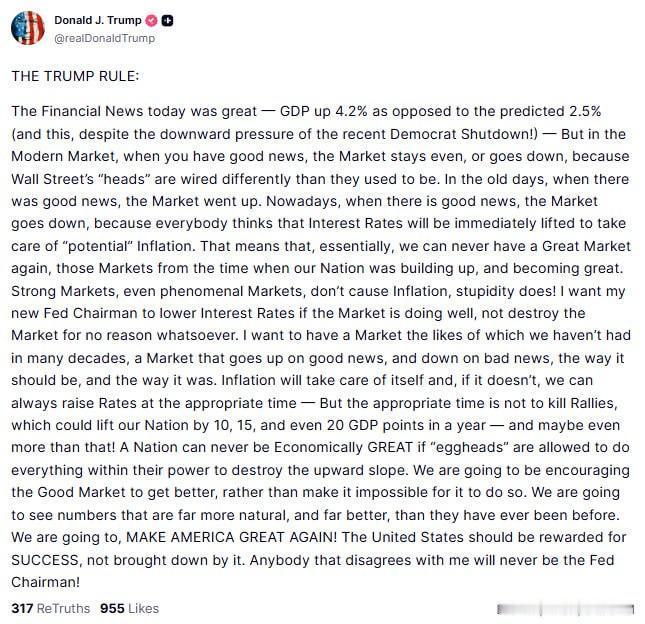This screenshot has width=645, height=624.
Task: View the 317 ReTruths list
Action: coord(51,608)
